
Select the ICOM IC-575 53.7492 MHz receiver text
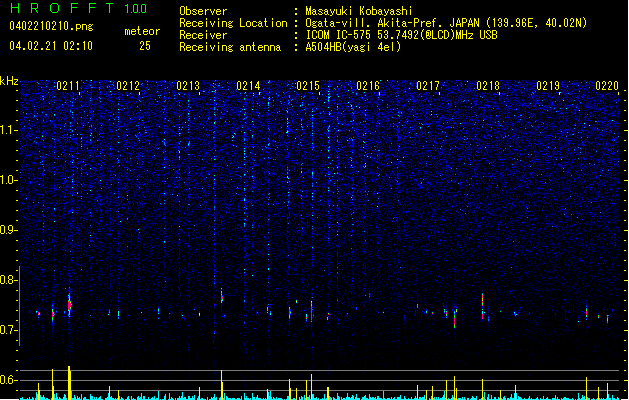click(402, 35)
